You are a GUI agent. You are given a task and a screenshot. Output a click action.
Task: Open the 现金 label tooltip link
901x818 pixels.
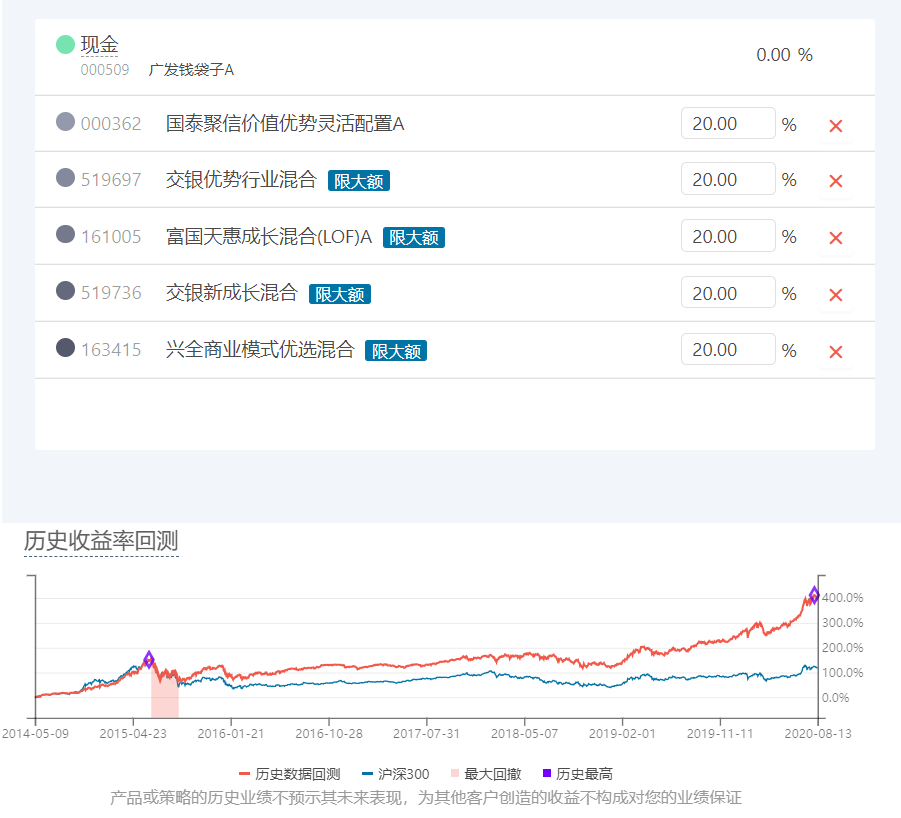tap(99, 45)
